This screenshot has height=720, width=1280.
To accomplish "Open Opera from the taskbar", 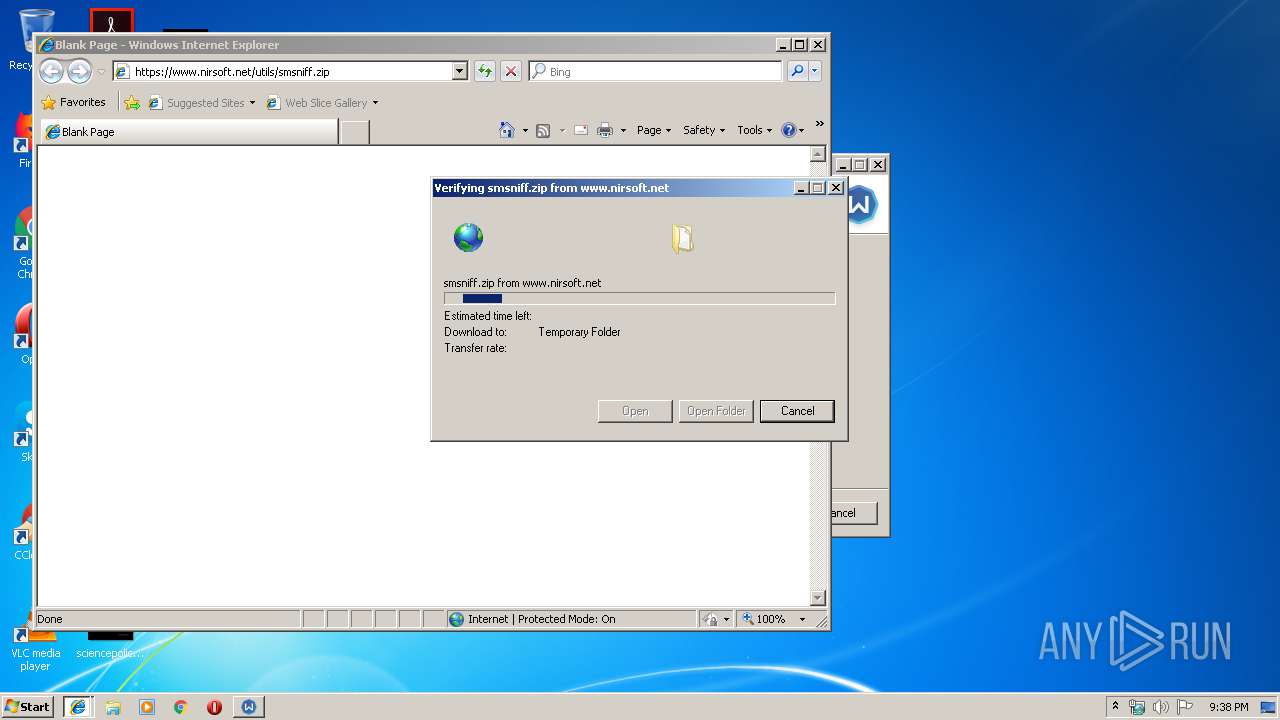I will (214, 707).
